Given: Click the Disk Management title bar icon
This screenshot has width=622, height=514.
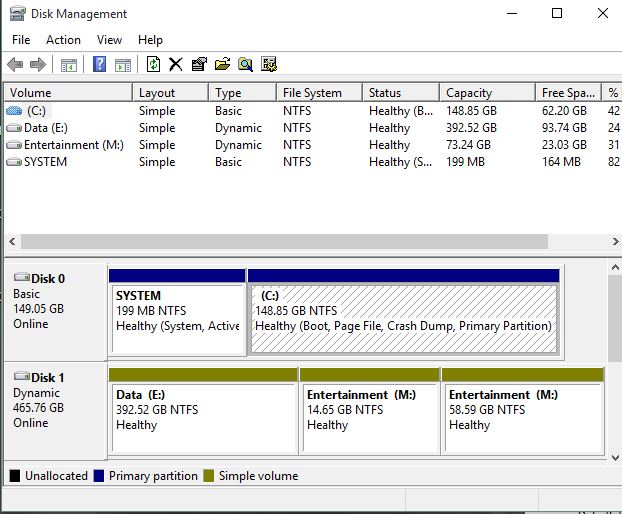Looking at the screenshot, I should 18,13.
